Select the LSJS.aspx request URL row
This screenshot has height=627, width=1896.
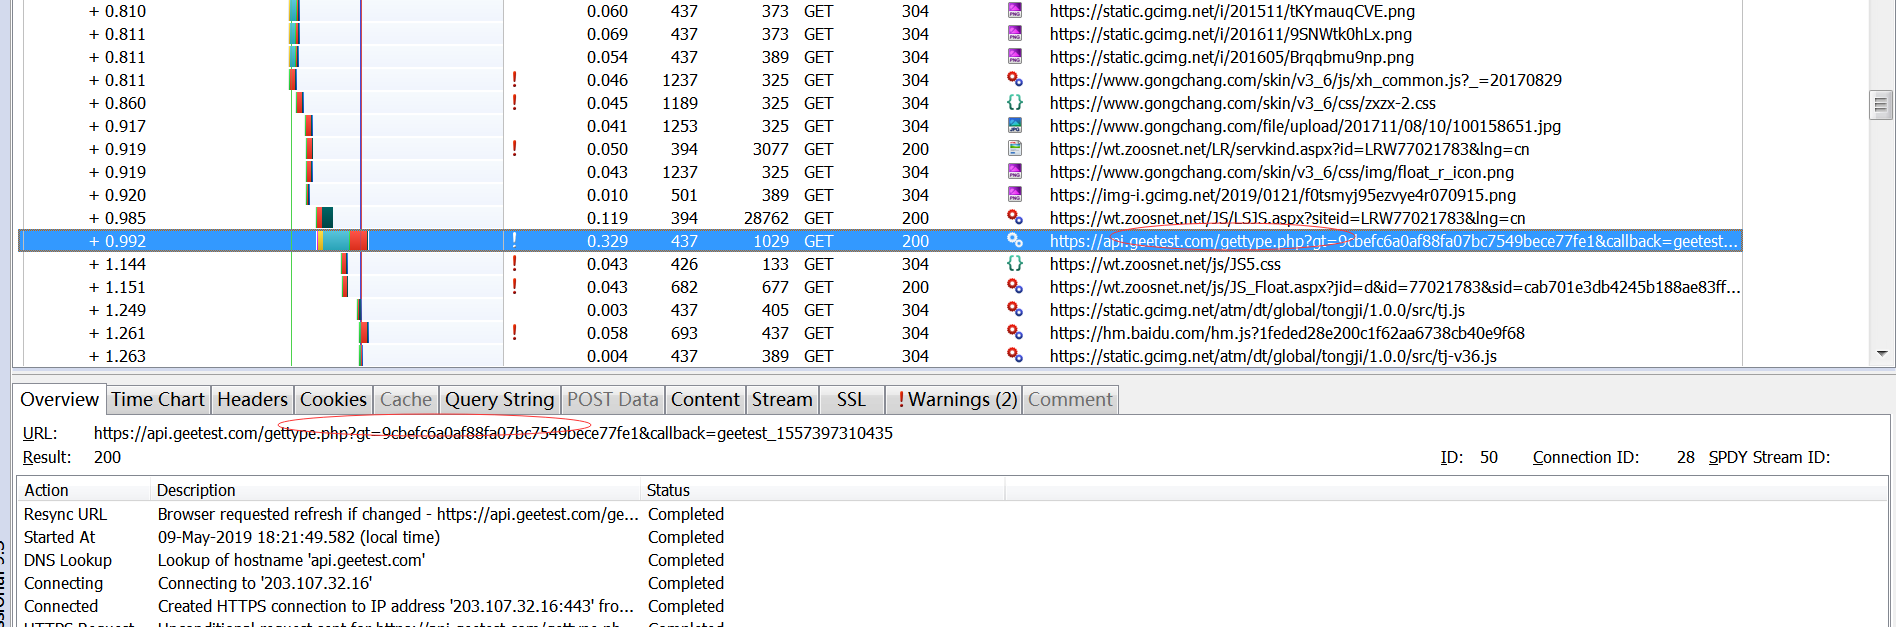1287,218
